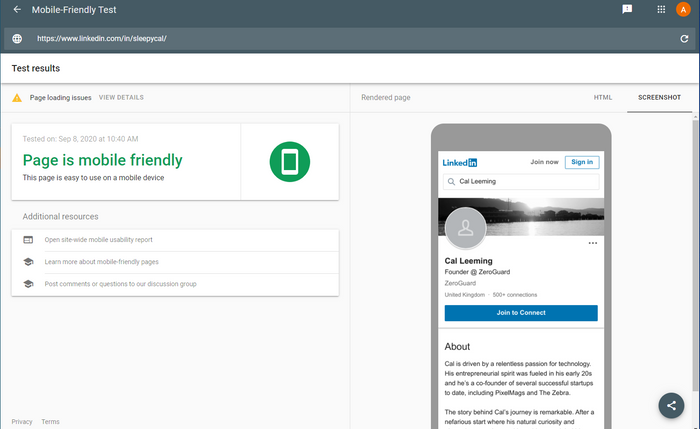Click the LinkedIn logo in preview

[x=459, y=162]
